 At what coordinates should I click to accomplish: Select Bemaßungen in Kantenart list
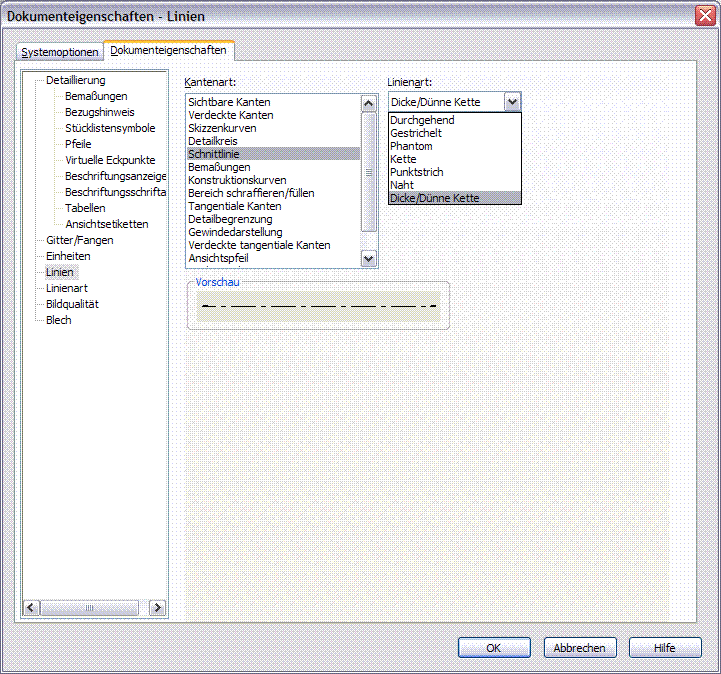[273, 167]
